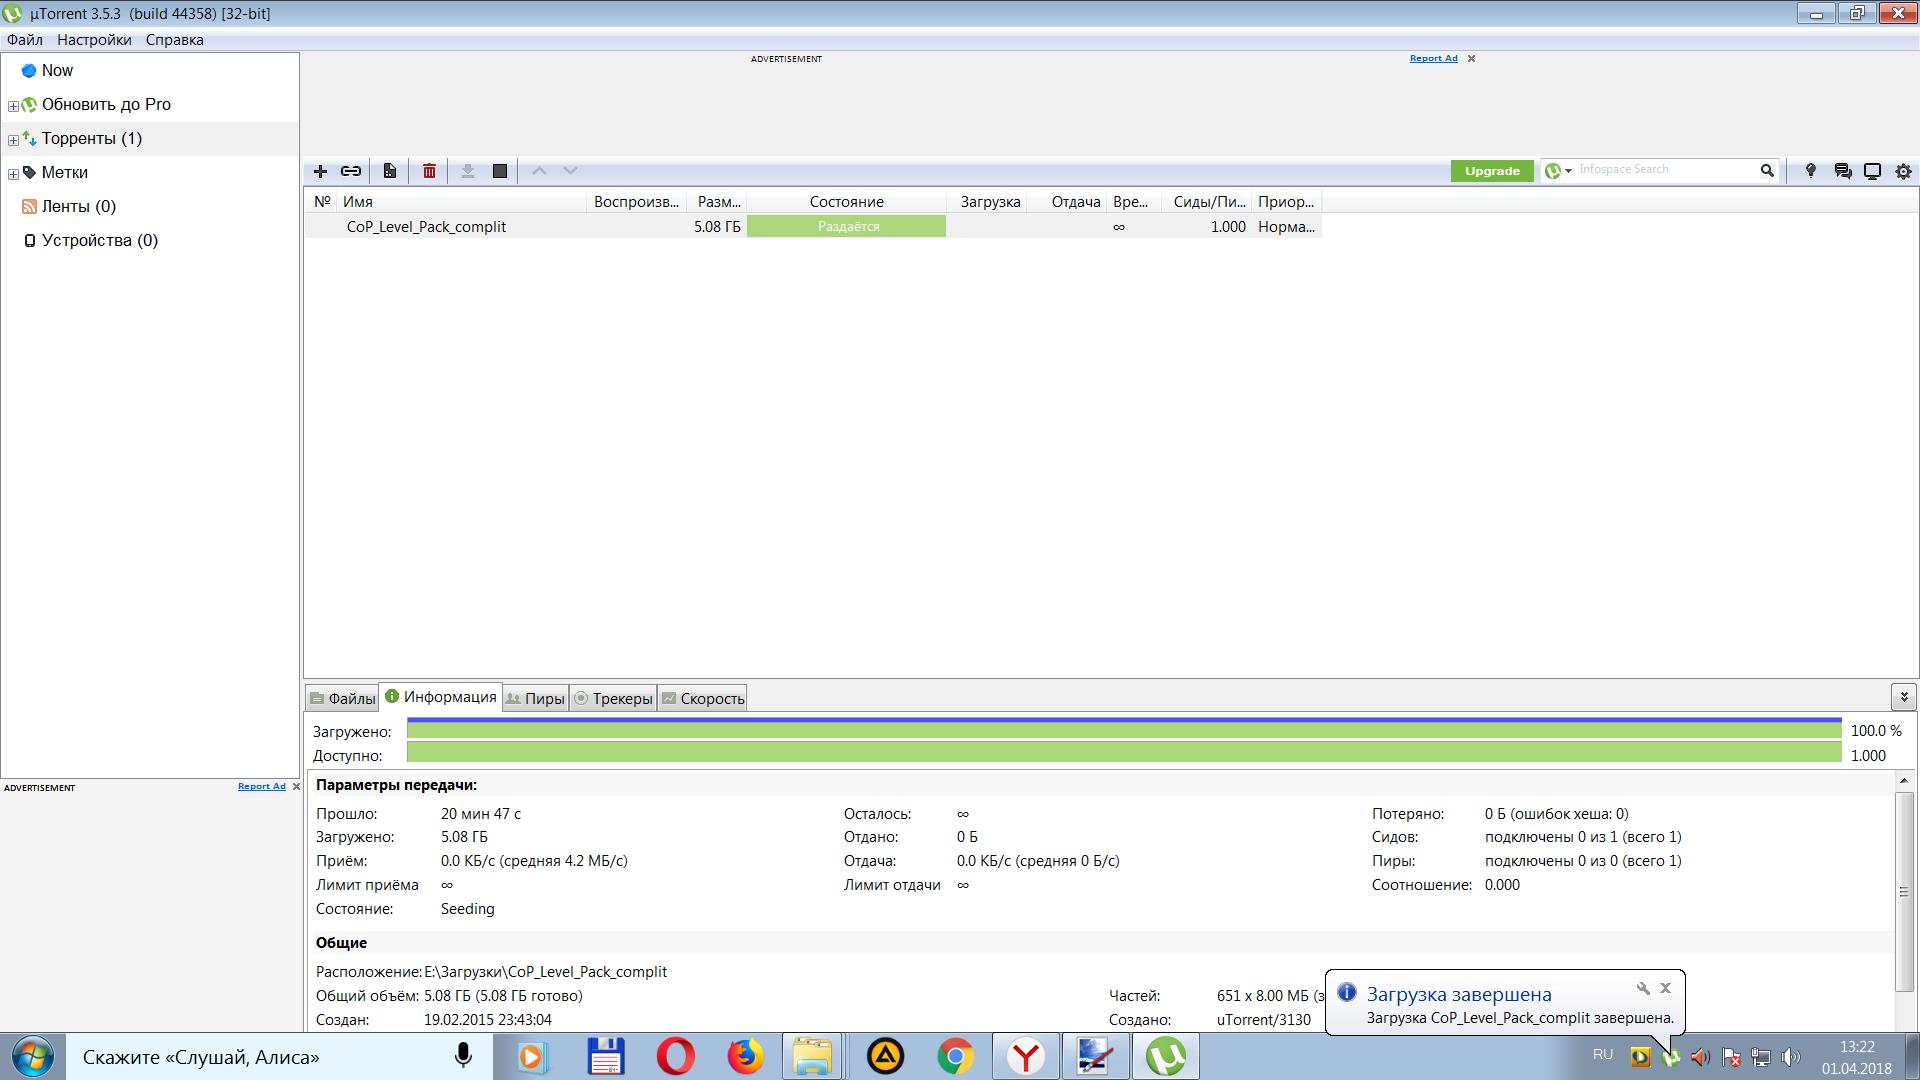Click the Infospace Search input field
The height and width of the screenshot is (1080, 1920).
click(1665, 170)
